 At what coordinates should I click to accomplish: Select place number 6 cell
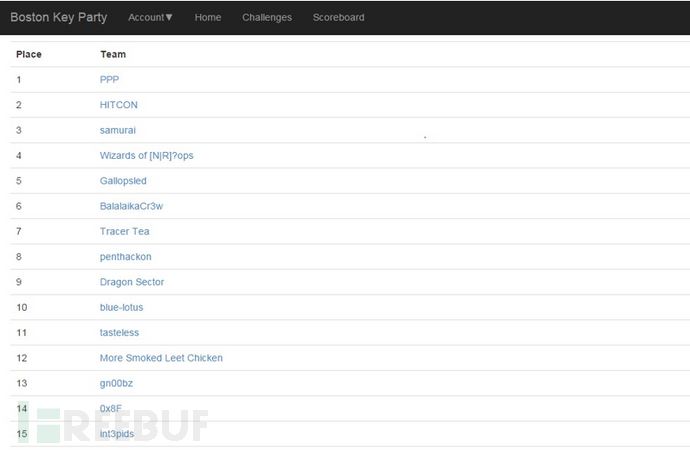click(18, 206)
